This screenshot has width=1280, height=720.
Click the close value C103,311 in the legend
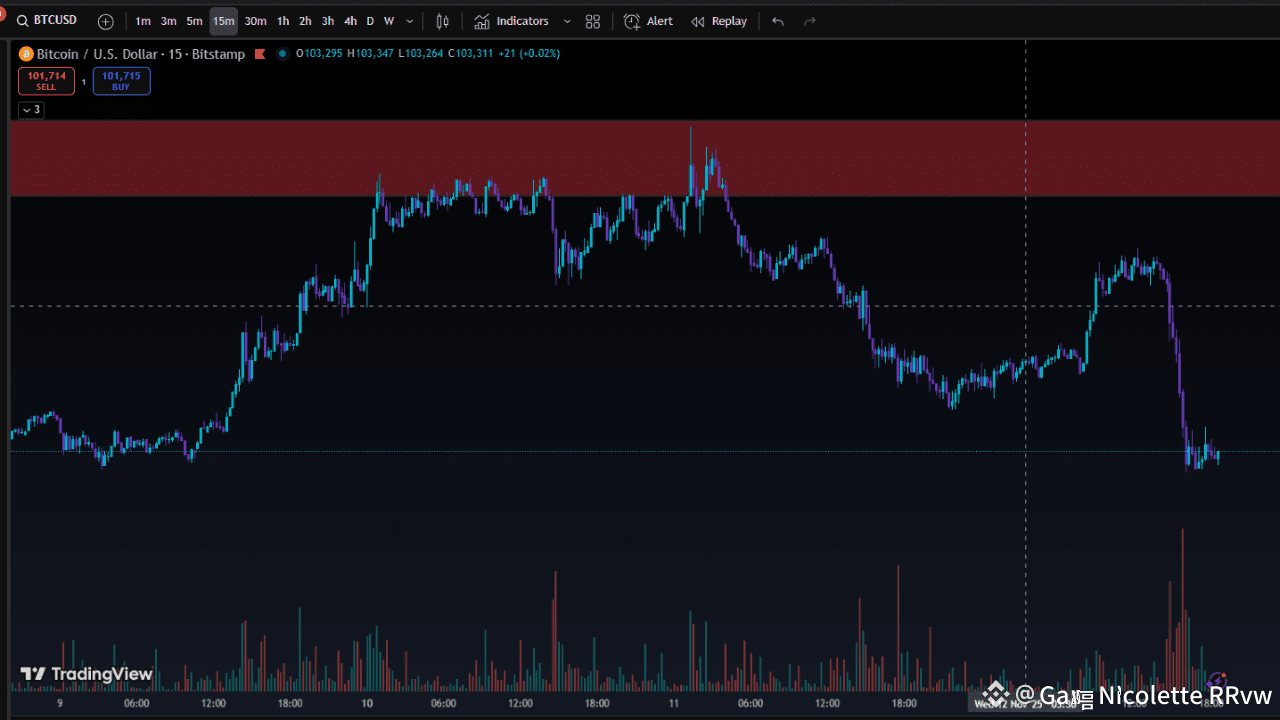(x=471, y=54)
